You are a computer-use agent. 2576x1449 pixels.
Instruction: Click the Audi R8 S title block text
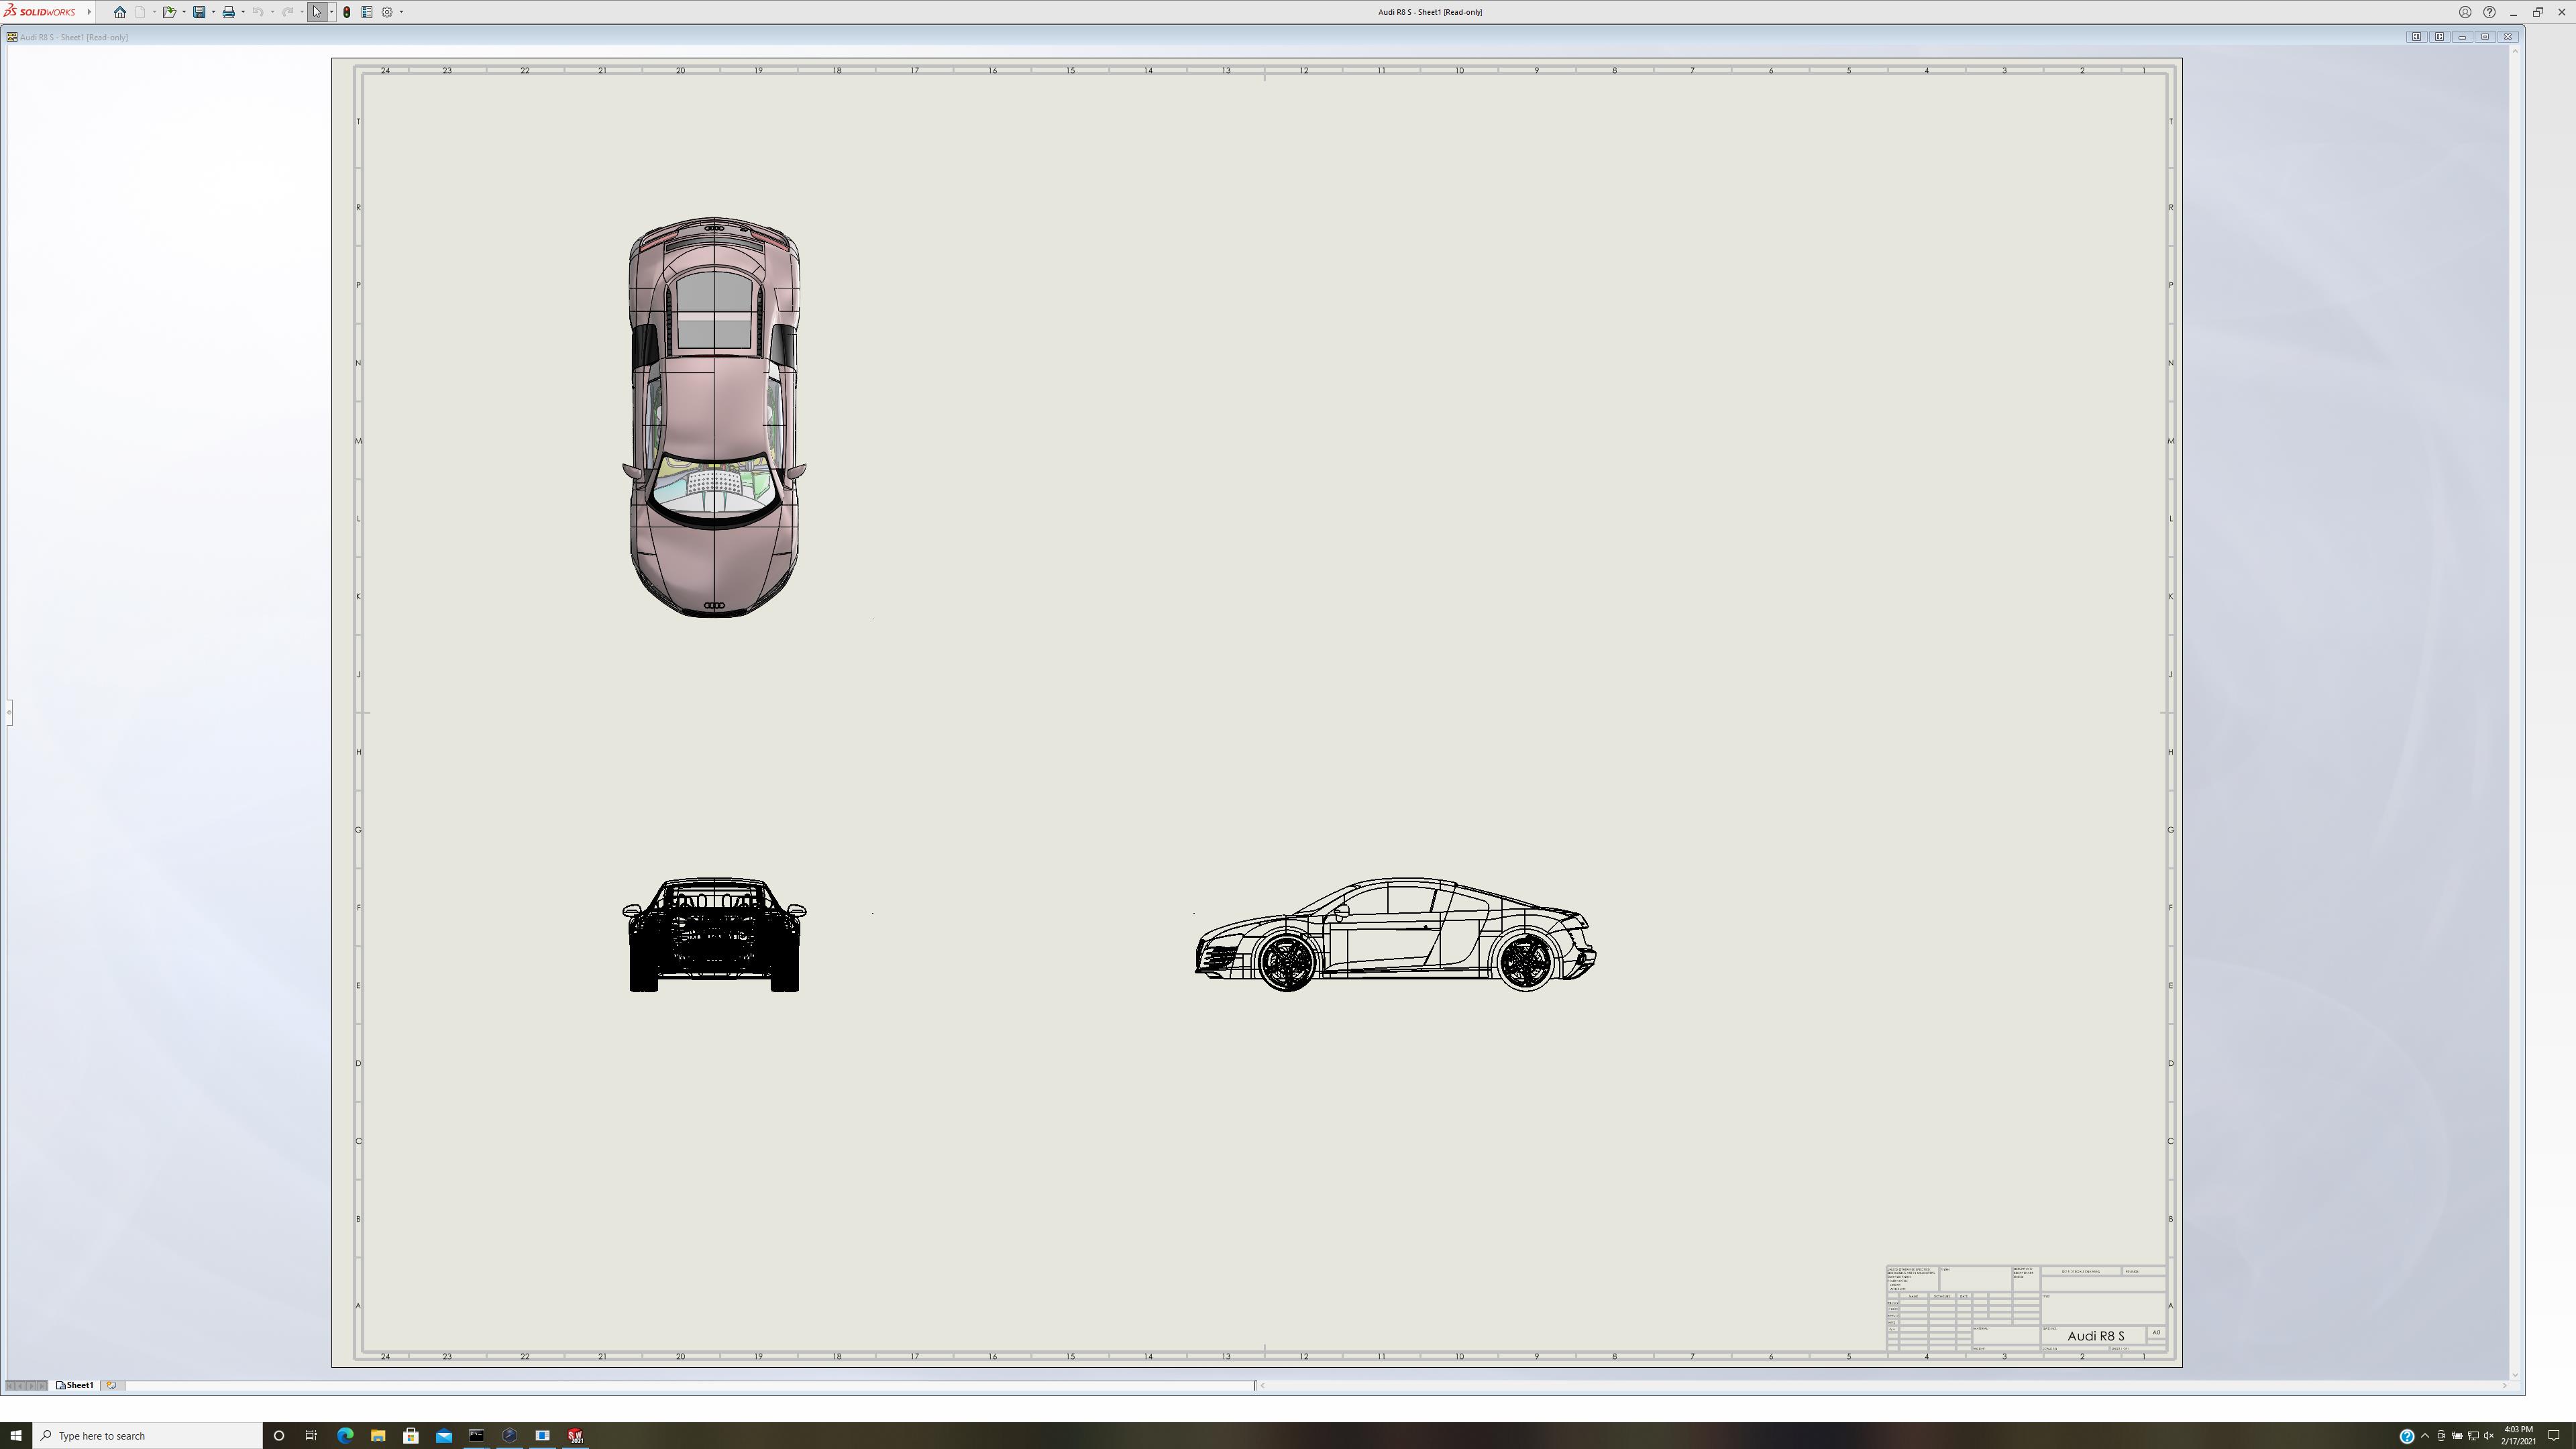pyautogui.click(x=2095, y=1336)
